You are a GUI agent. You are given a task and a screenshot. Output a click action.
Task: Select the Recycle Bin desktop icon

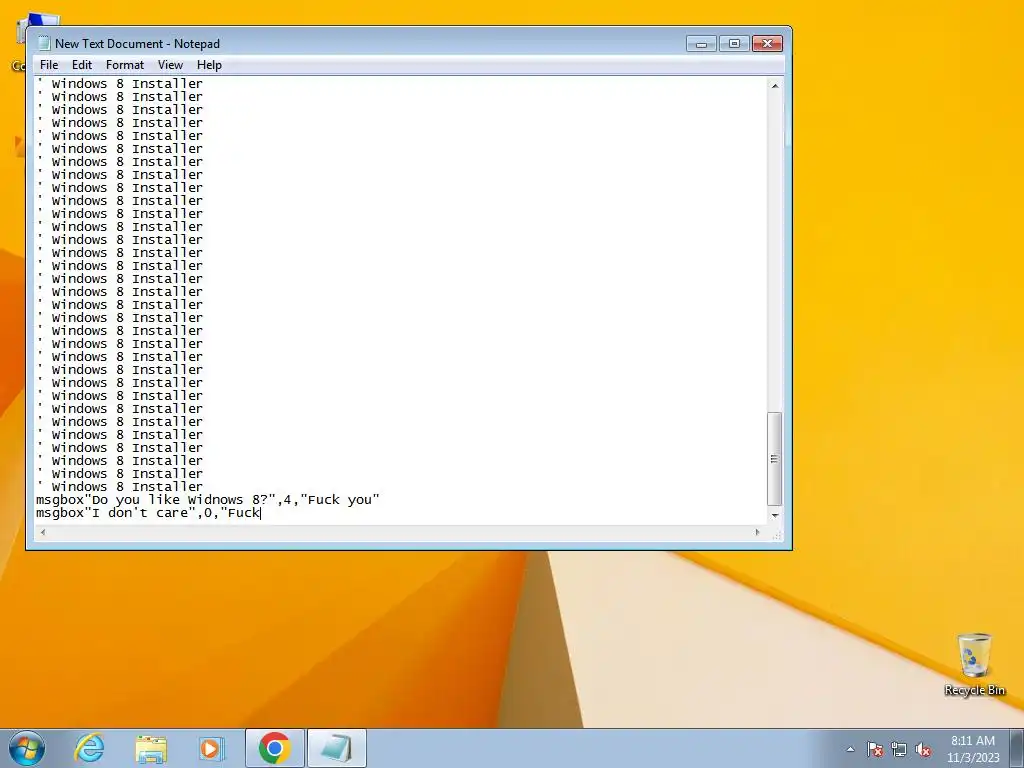(x=974, y=664)
